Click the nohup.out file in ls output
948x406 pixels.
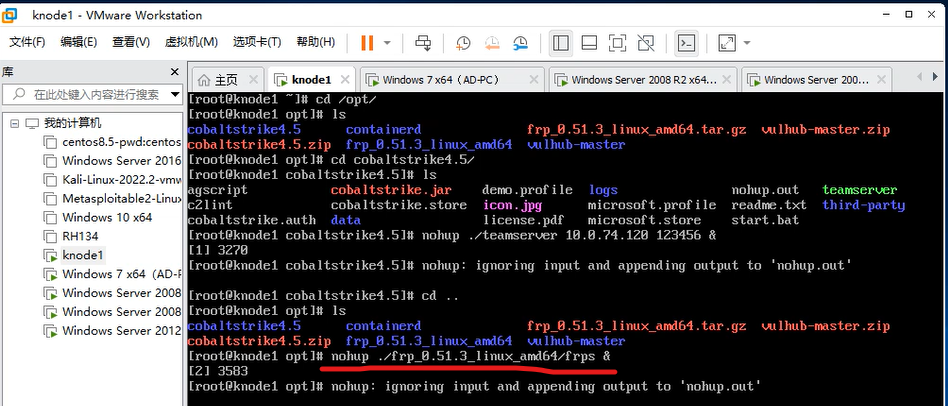point(765,190)
